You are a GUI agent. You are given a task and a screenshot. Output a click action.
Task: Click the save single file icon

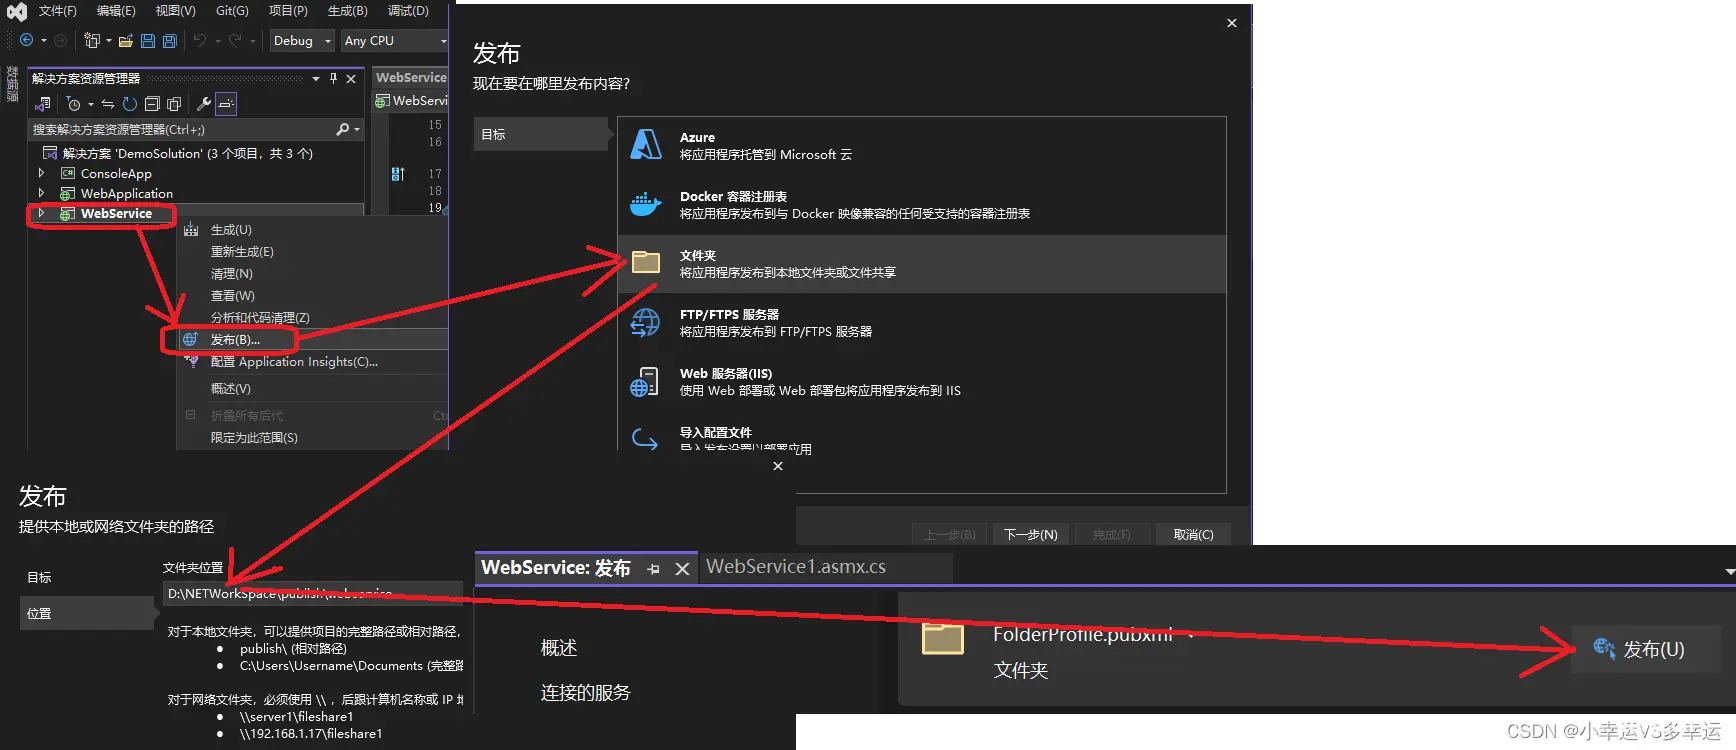pyautogui.click(x=148, y=41)
